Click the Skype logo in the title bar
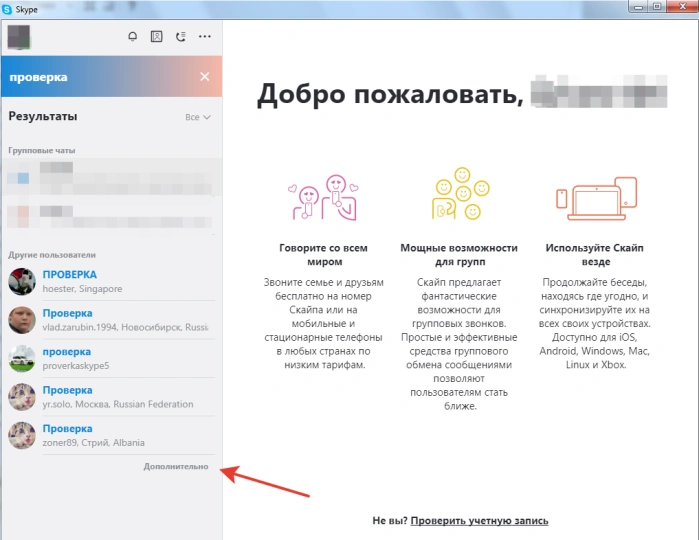Viewport: 699px width, 540px height. pyautogui.click(x=7, y=9)
